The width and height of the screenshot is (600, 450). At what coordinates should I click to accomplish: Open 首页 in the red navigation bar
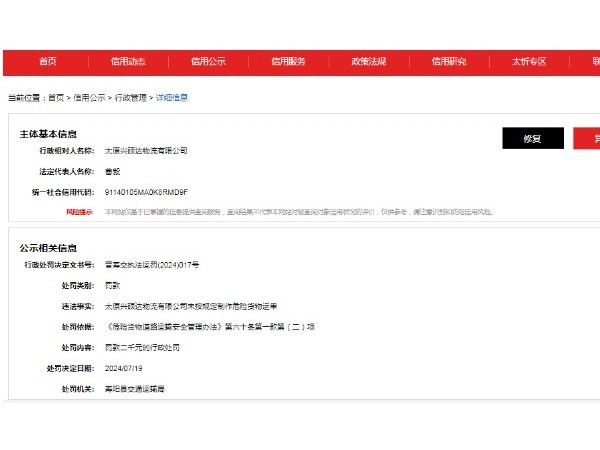47,62
